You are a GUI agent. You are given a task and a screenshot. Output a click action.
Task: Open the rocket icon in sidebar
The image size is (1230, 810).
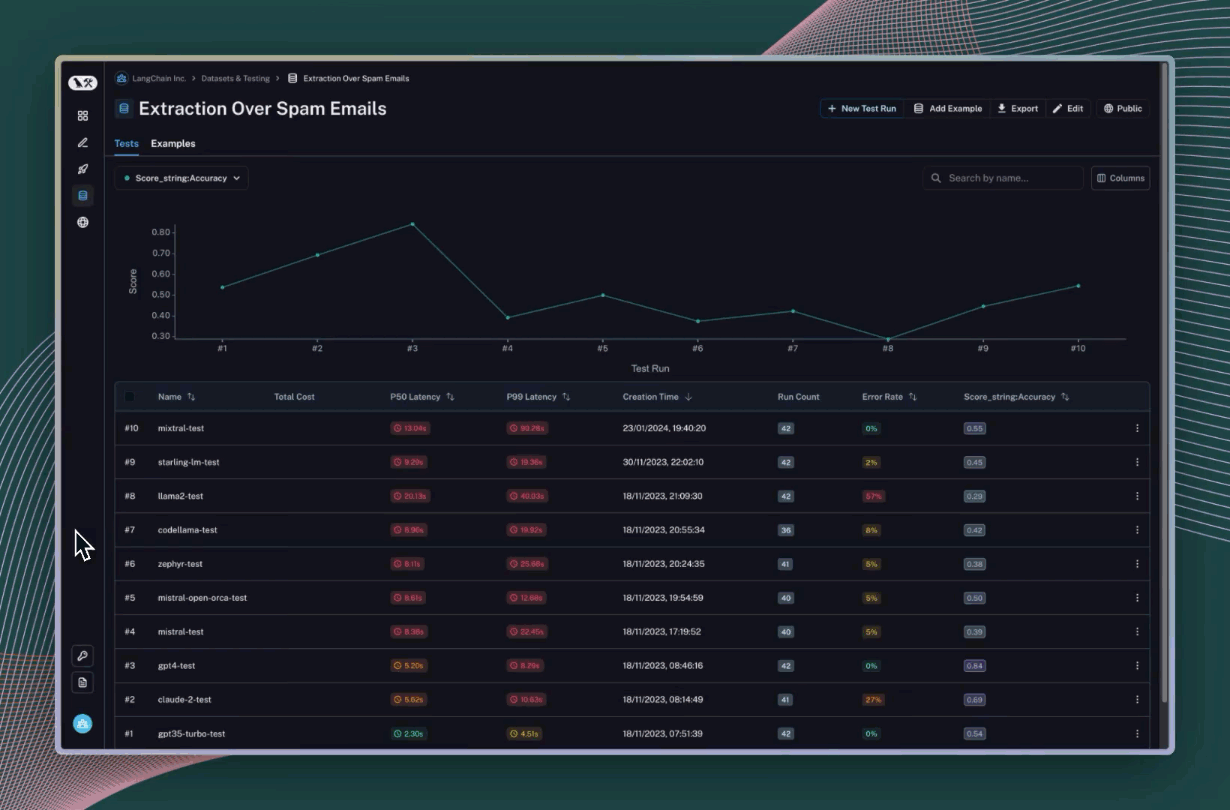click(x=83, y=169)
